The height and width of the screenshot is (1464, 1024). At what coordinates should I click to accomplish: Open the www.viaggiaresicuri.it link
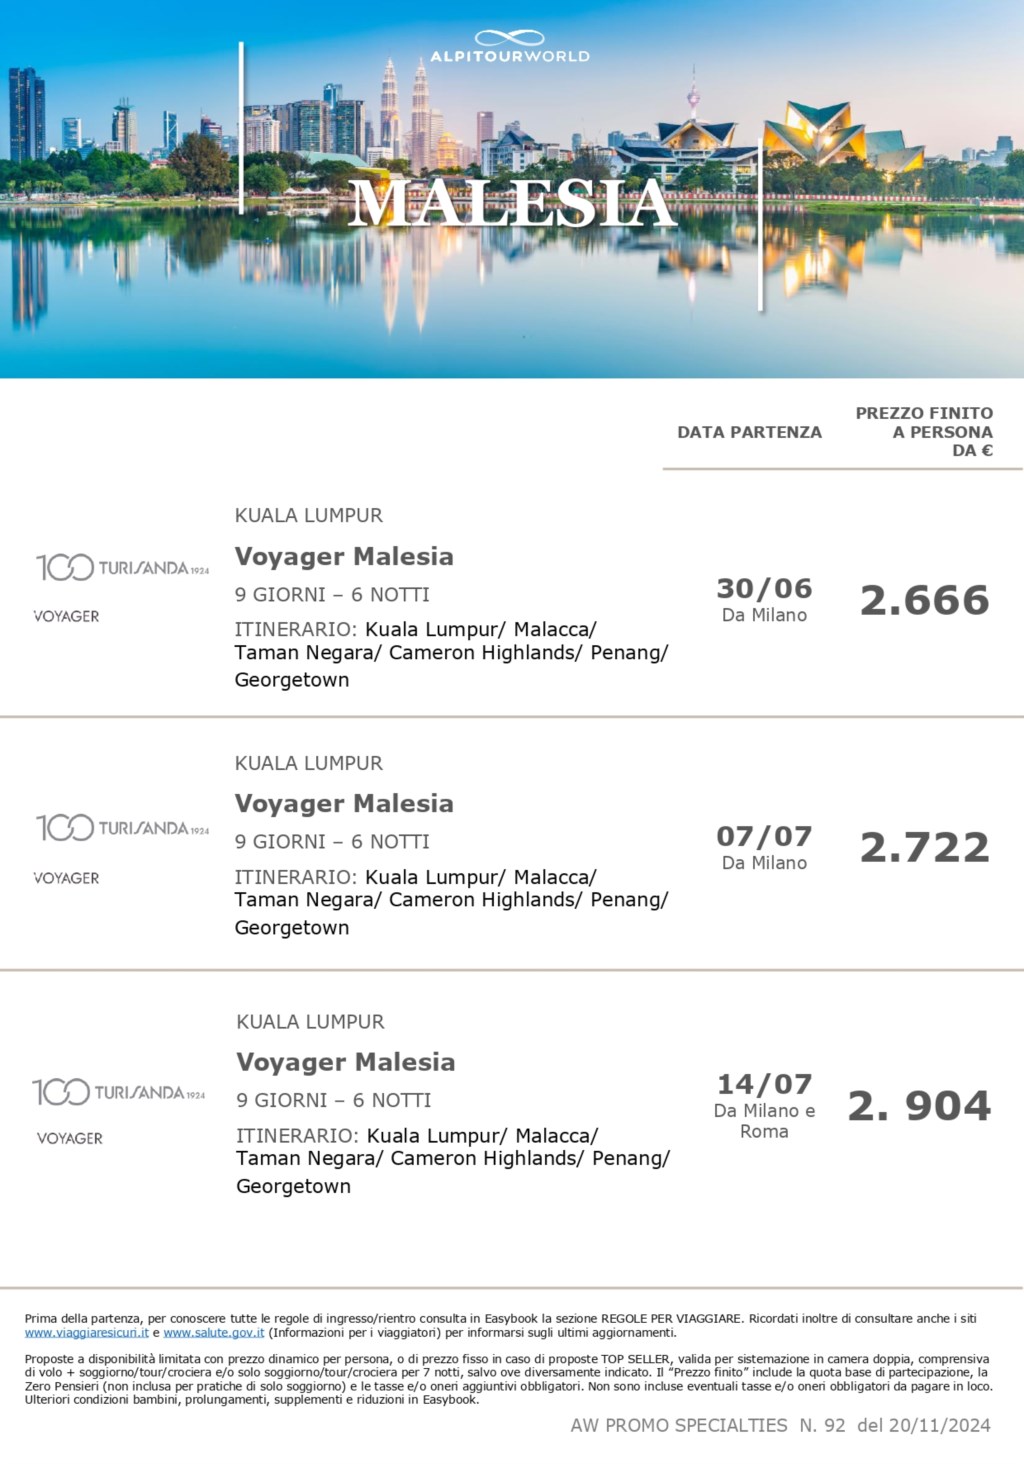(x=87, y=1333)
